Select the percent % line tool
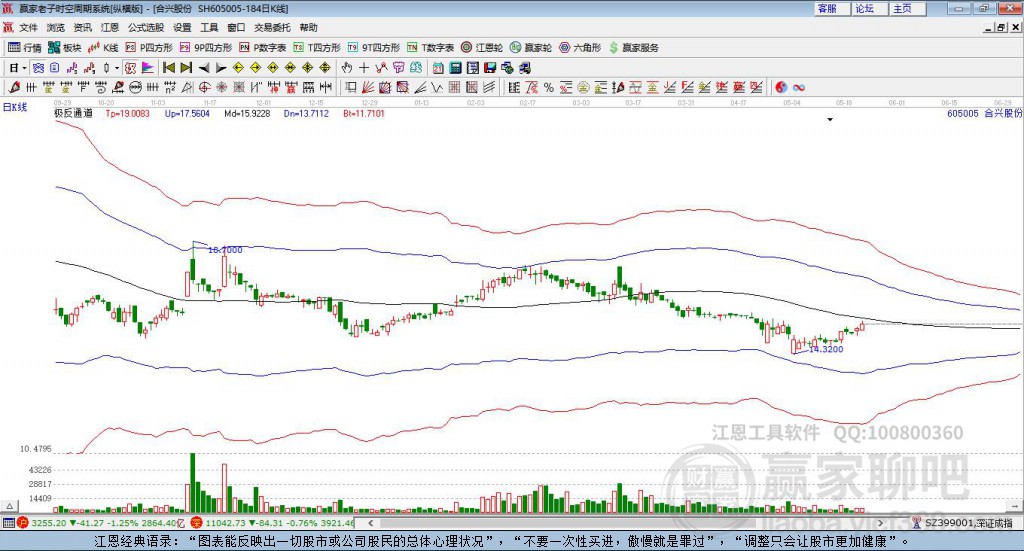1024x551 pixels. 549,87
